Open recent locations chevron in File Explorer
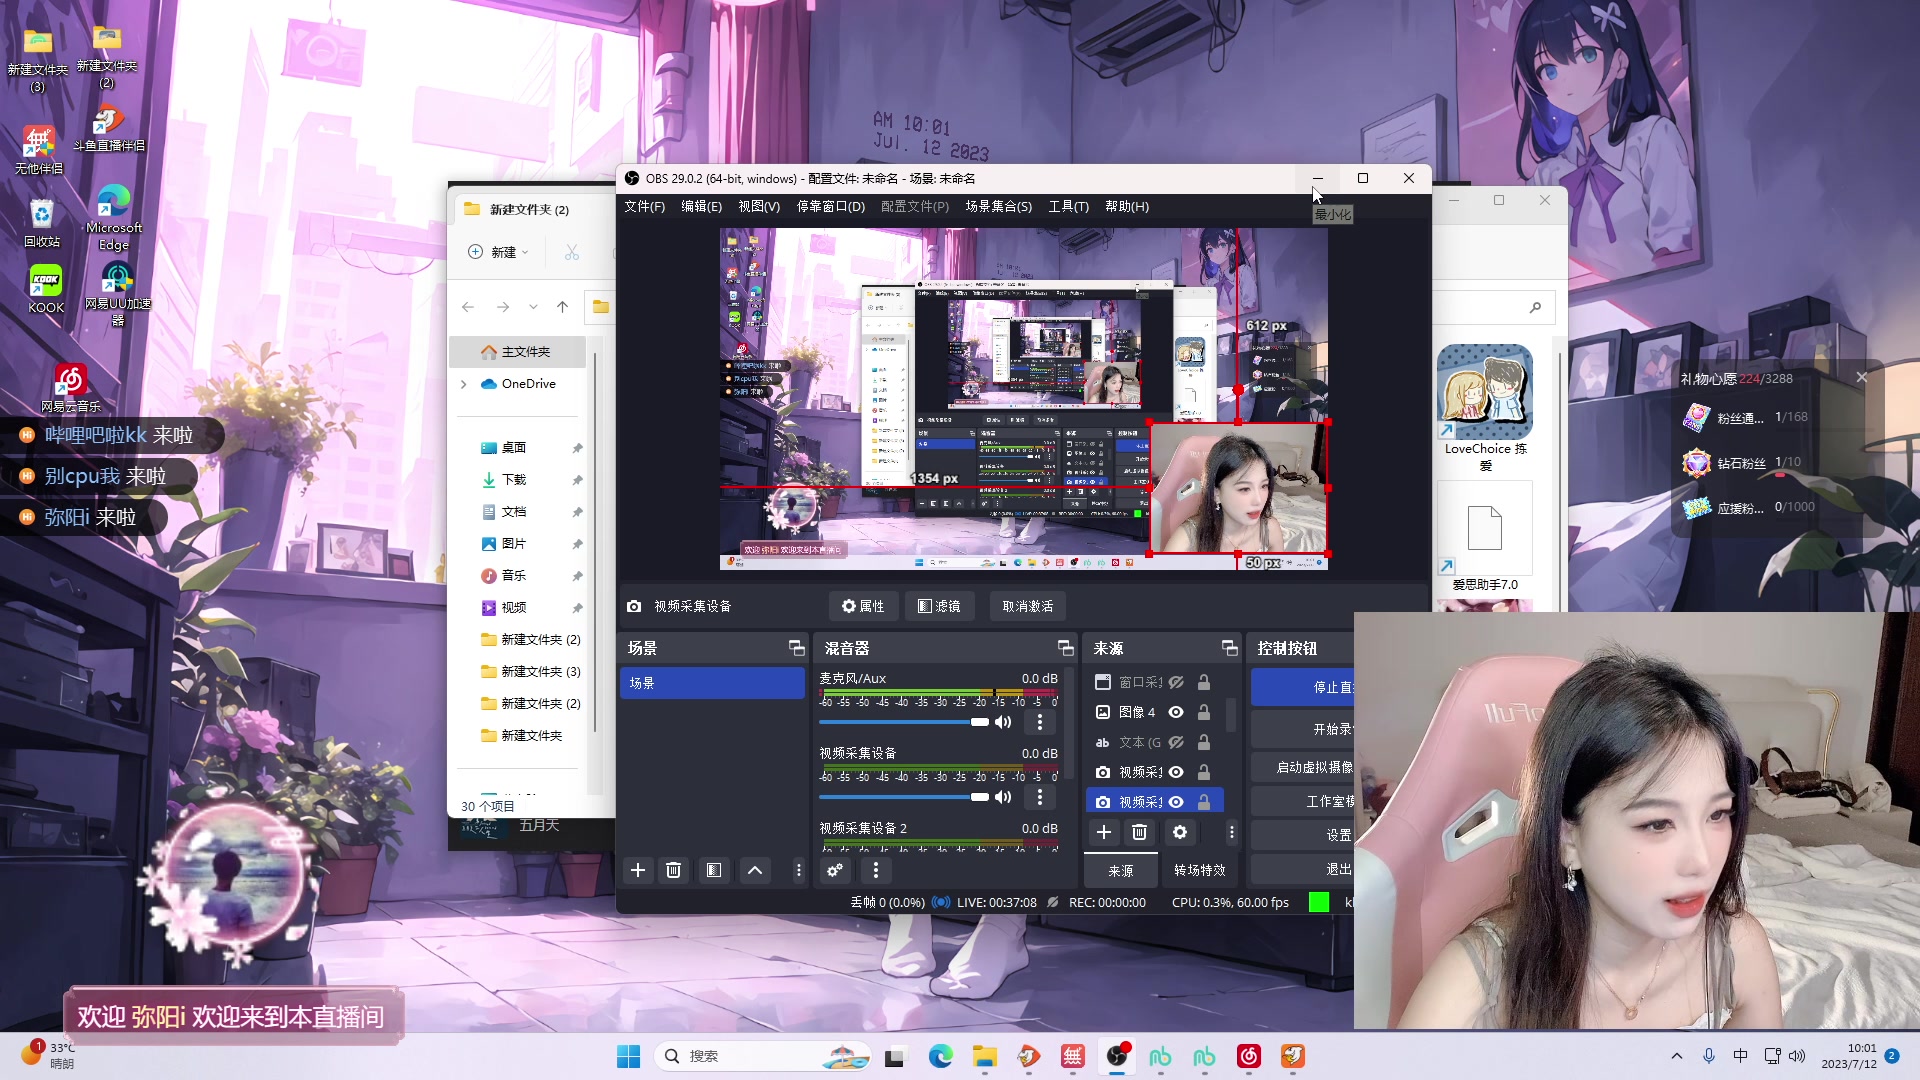The height and width of the screenshot is (1080, 1920). click(x=533, y=307)
